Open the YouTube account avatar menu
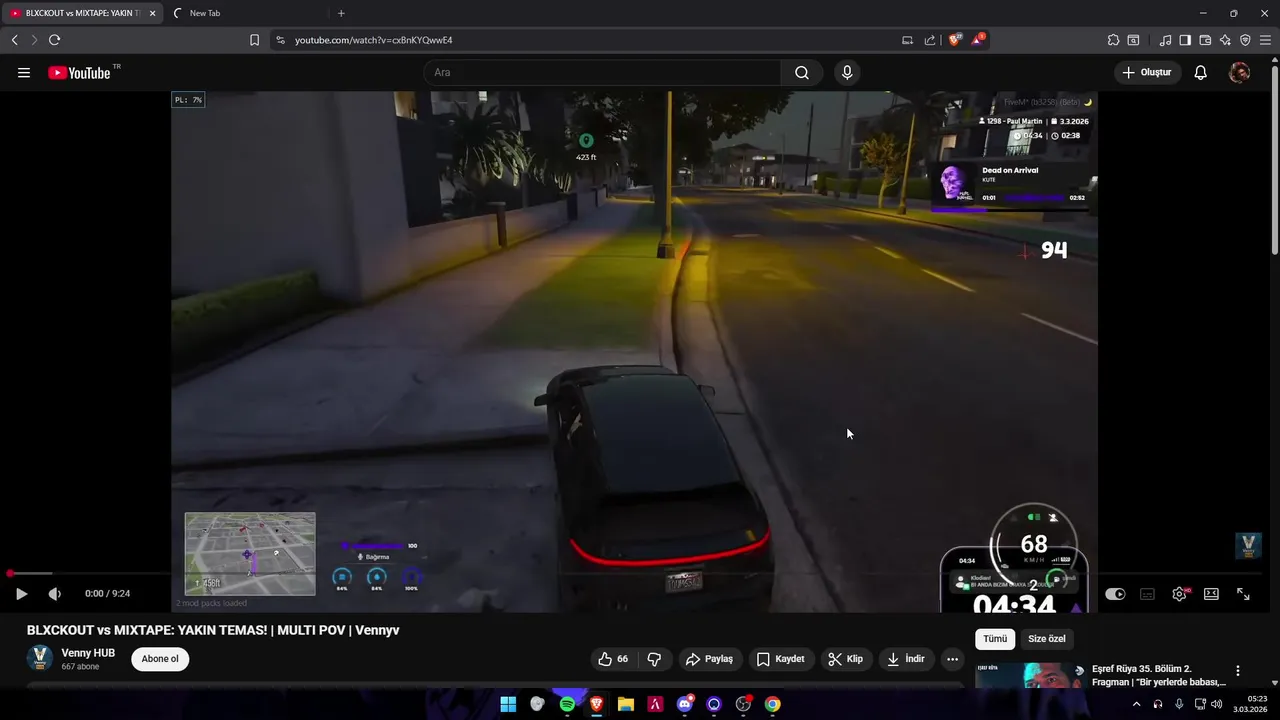 tap(1239, 72)
